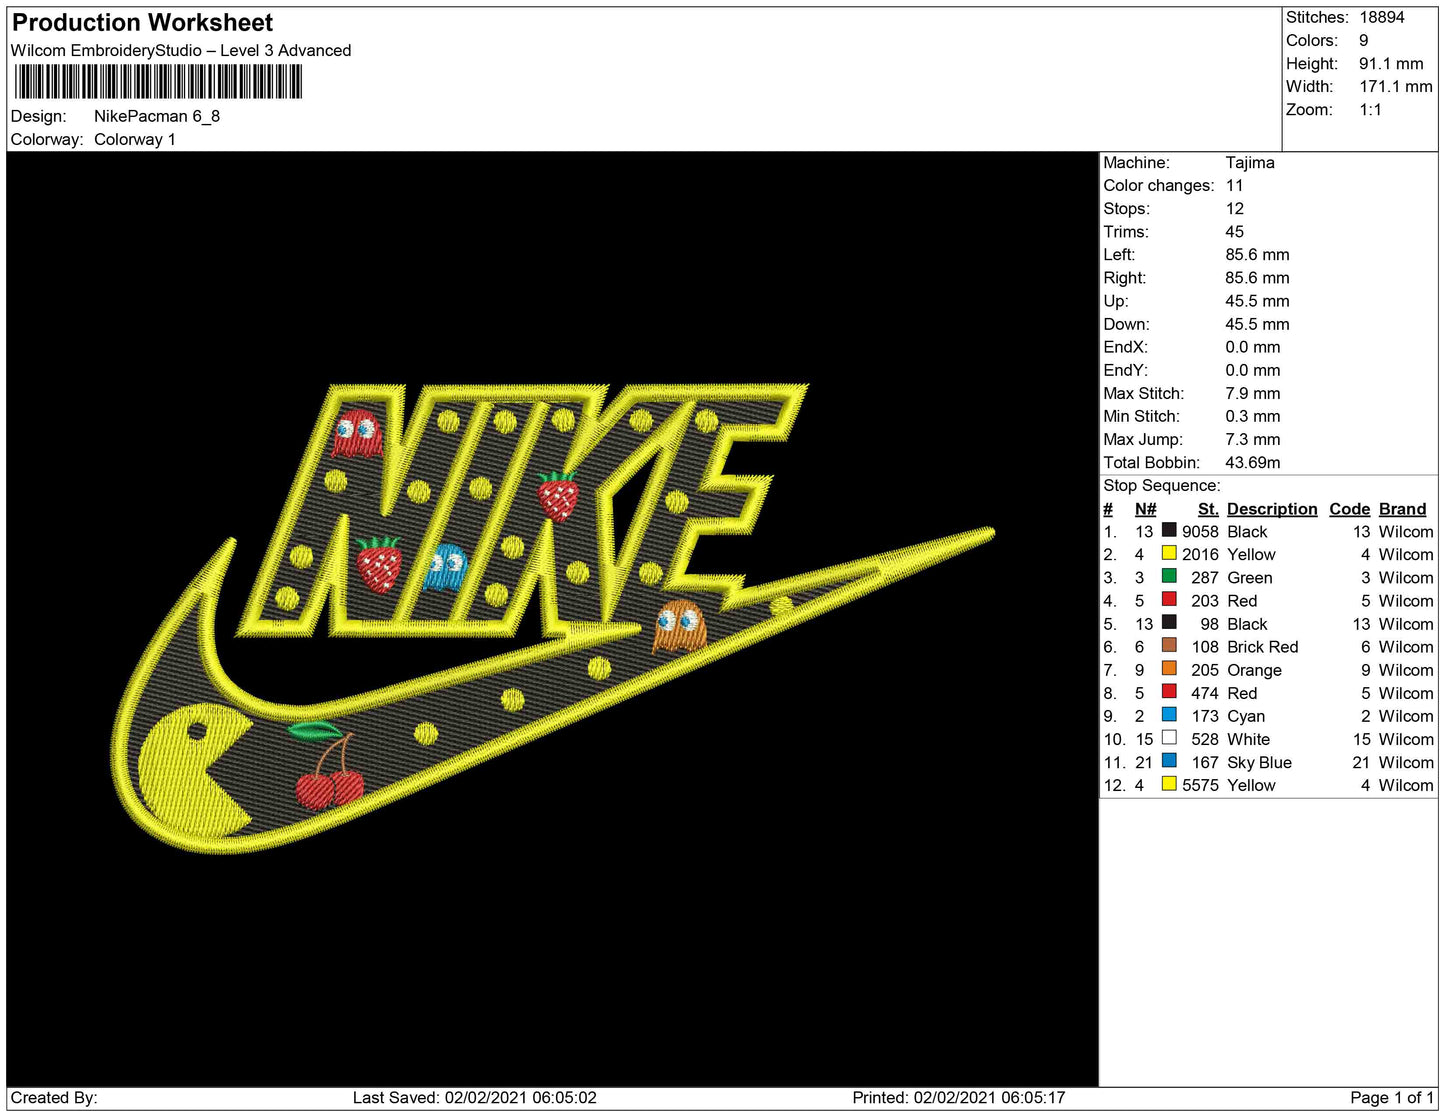Select the "St." column header
This screenshot has width=1445, height=1112.
tap(1208, 508)
